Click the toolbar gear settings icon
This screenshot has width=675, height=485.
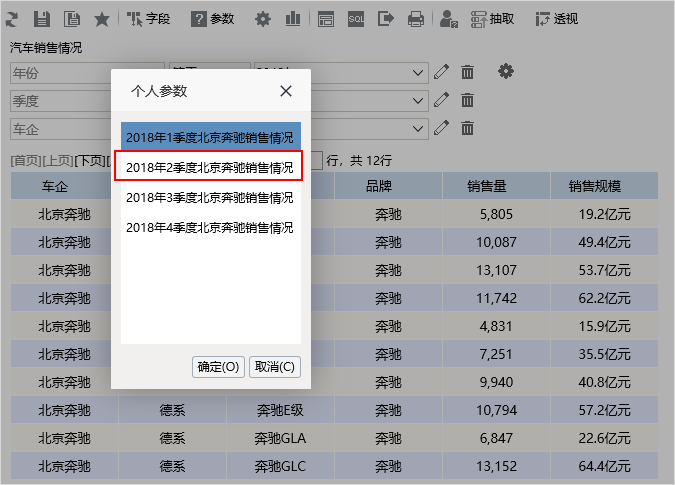coord(263,19)
